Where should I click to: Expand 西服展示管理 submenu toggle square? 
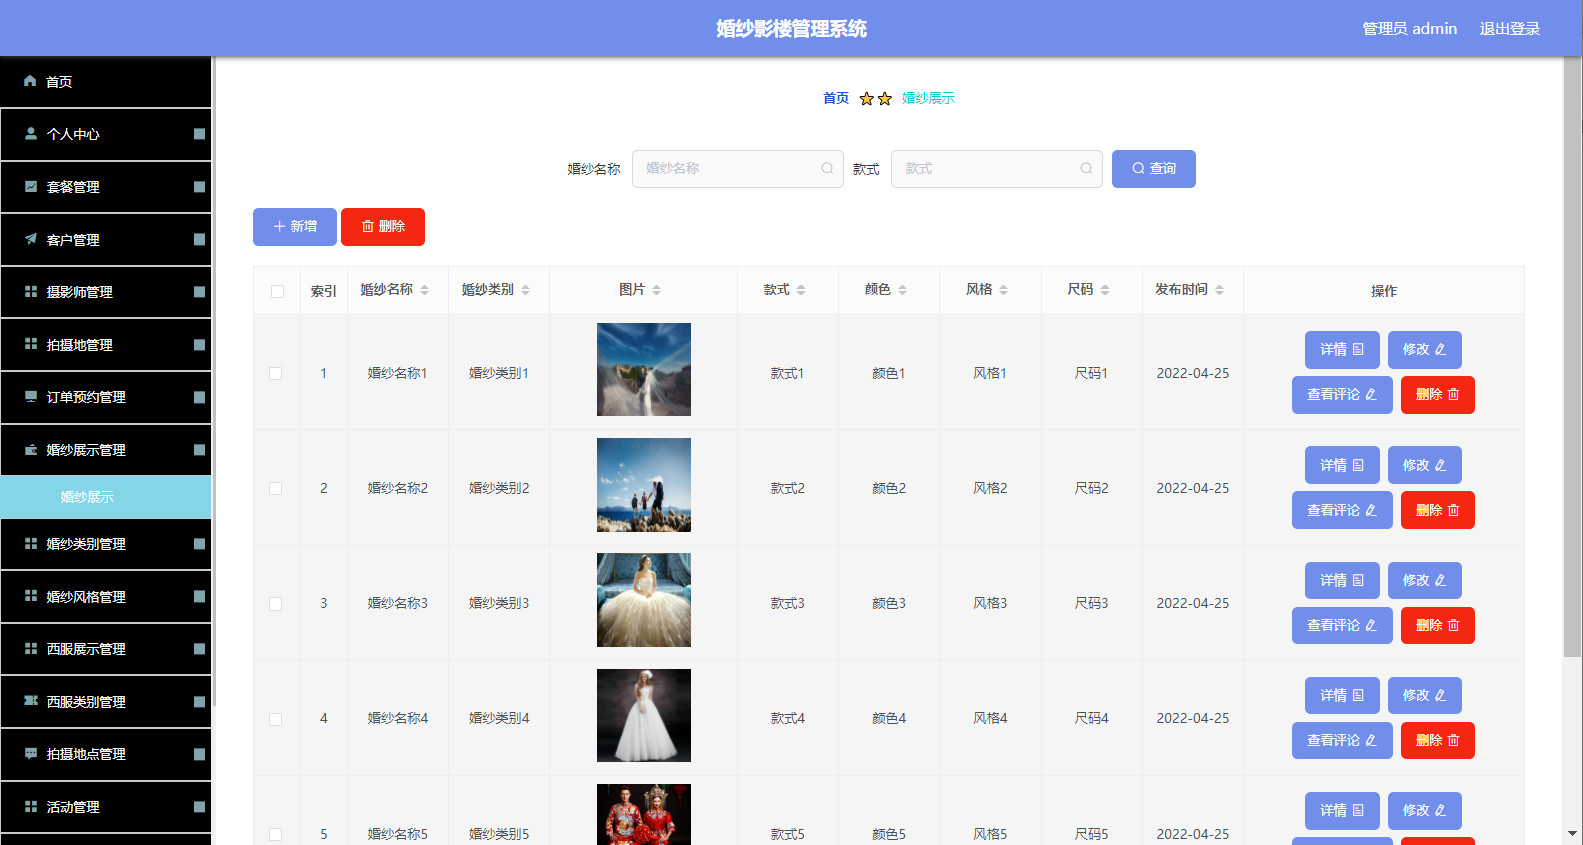click(x=199, y=649)
